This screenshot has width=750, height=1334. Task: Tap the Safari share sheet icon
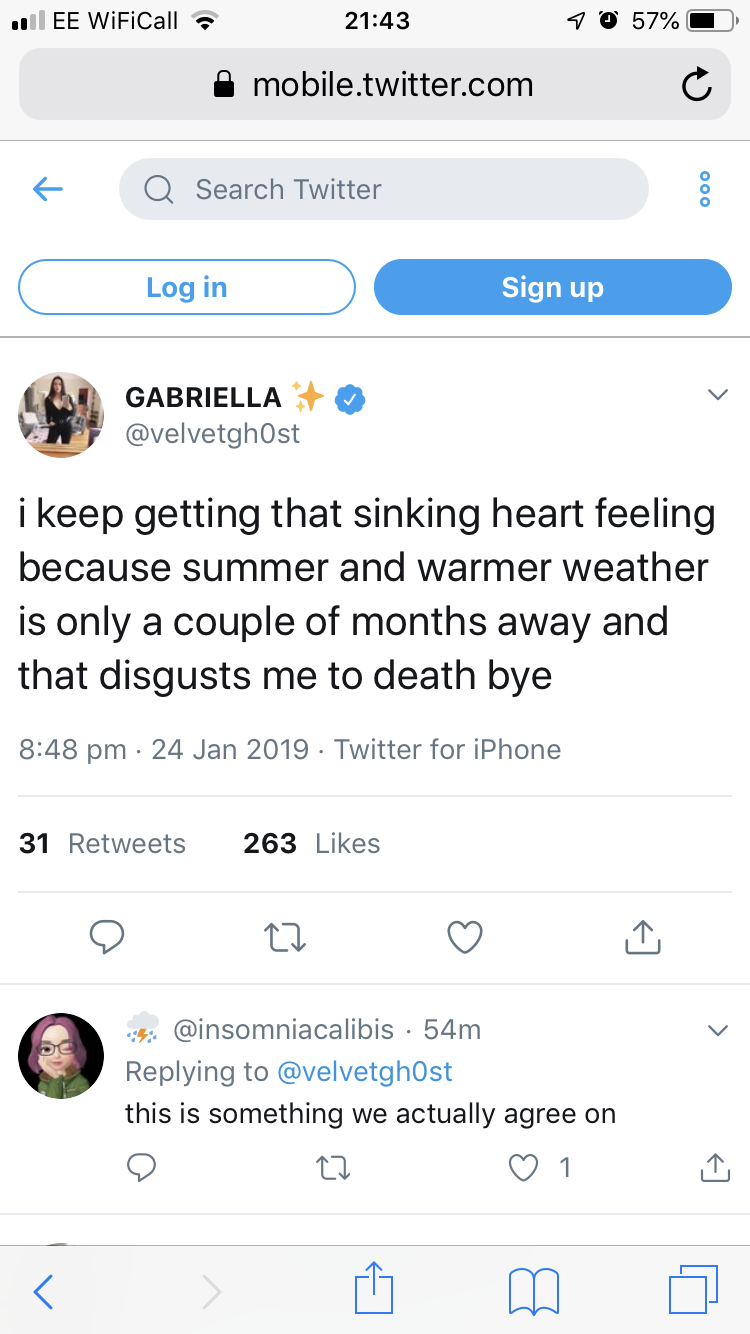(x=373, y=1287)
